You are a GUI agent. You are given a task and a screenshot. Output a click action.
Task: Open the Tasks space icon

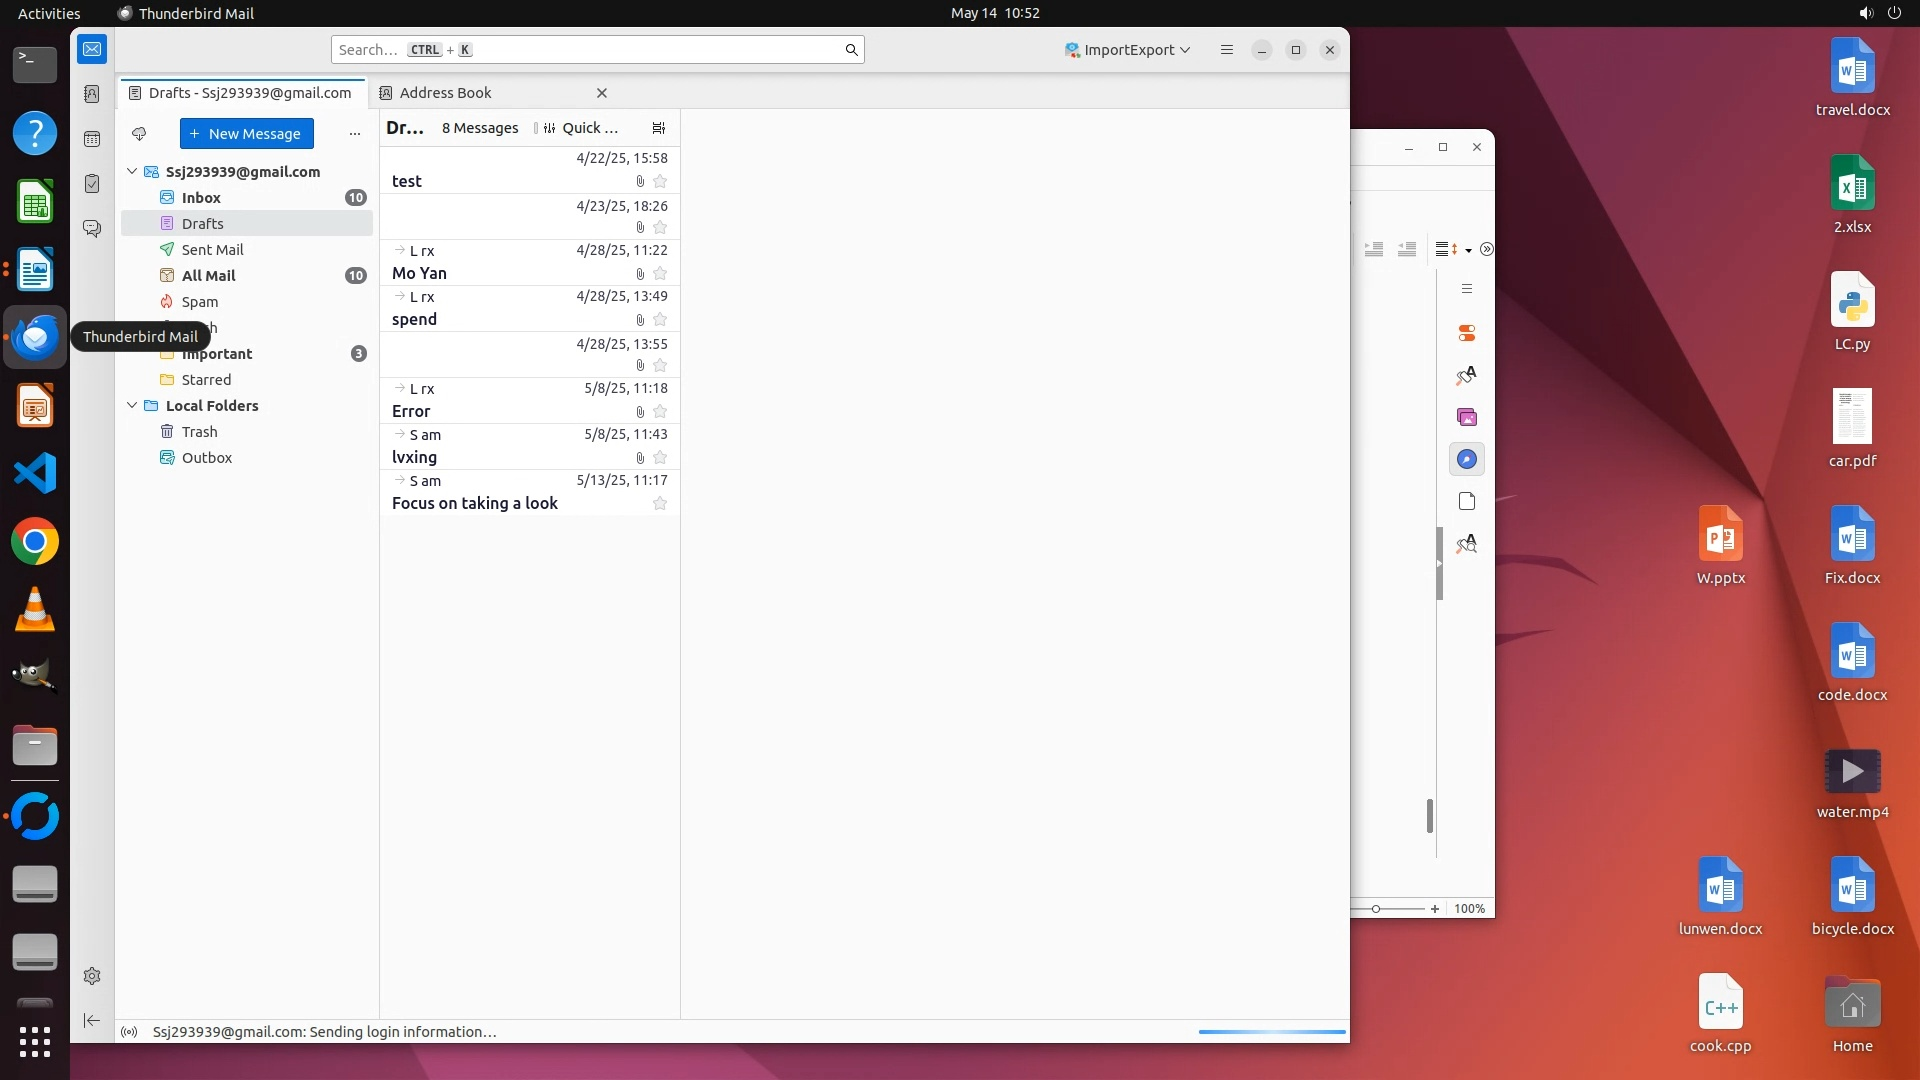92,184
